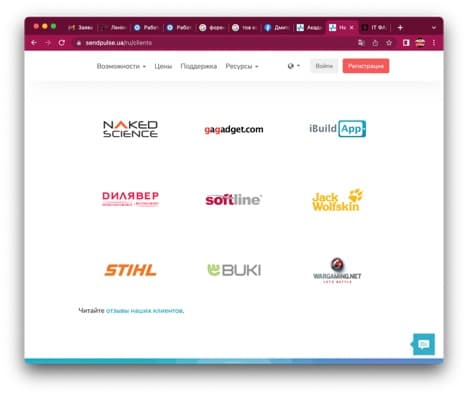This screenshot has height=396, width=468.
Task: Open the translate page icon
Action: point(361,43)
